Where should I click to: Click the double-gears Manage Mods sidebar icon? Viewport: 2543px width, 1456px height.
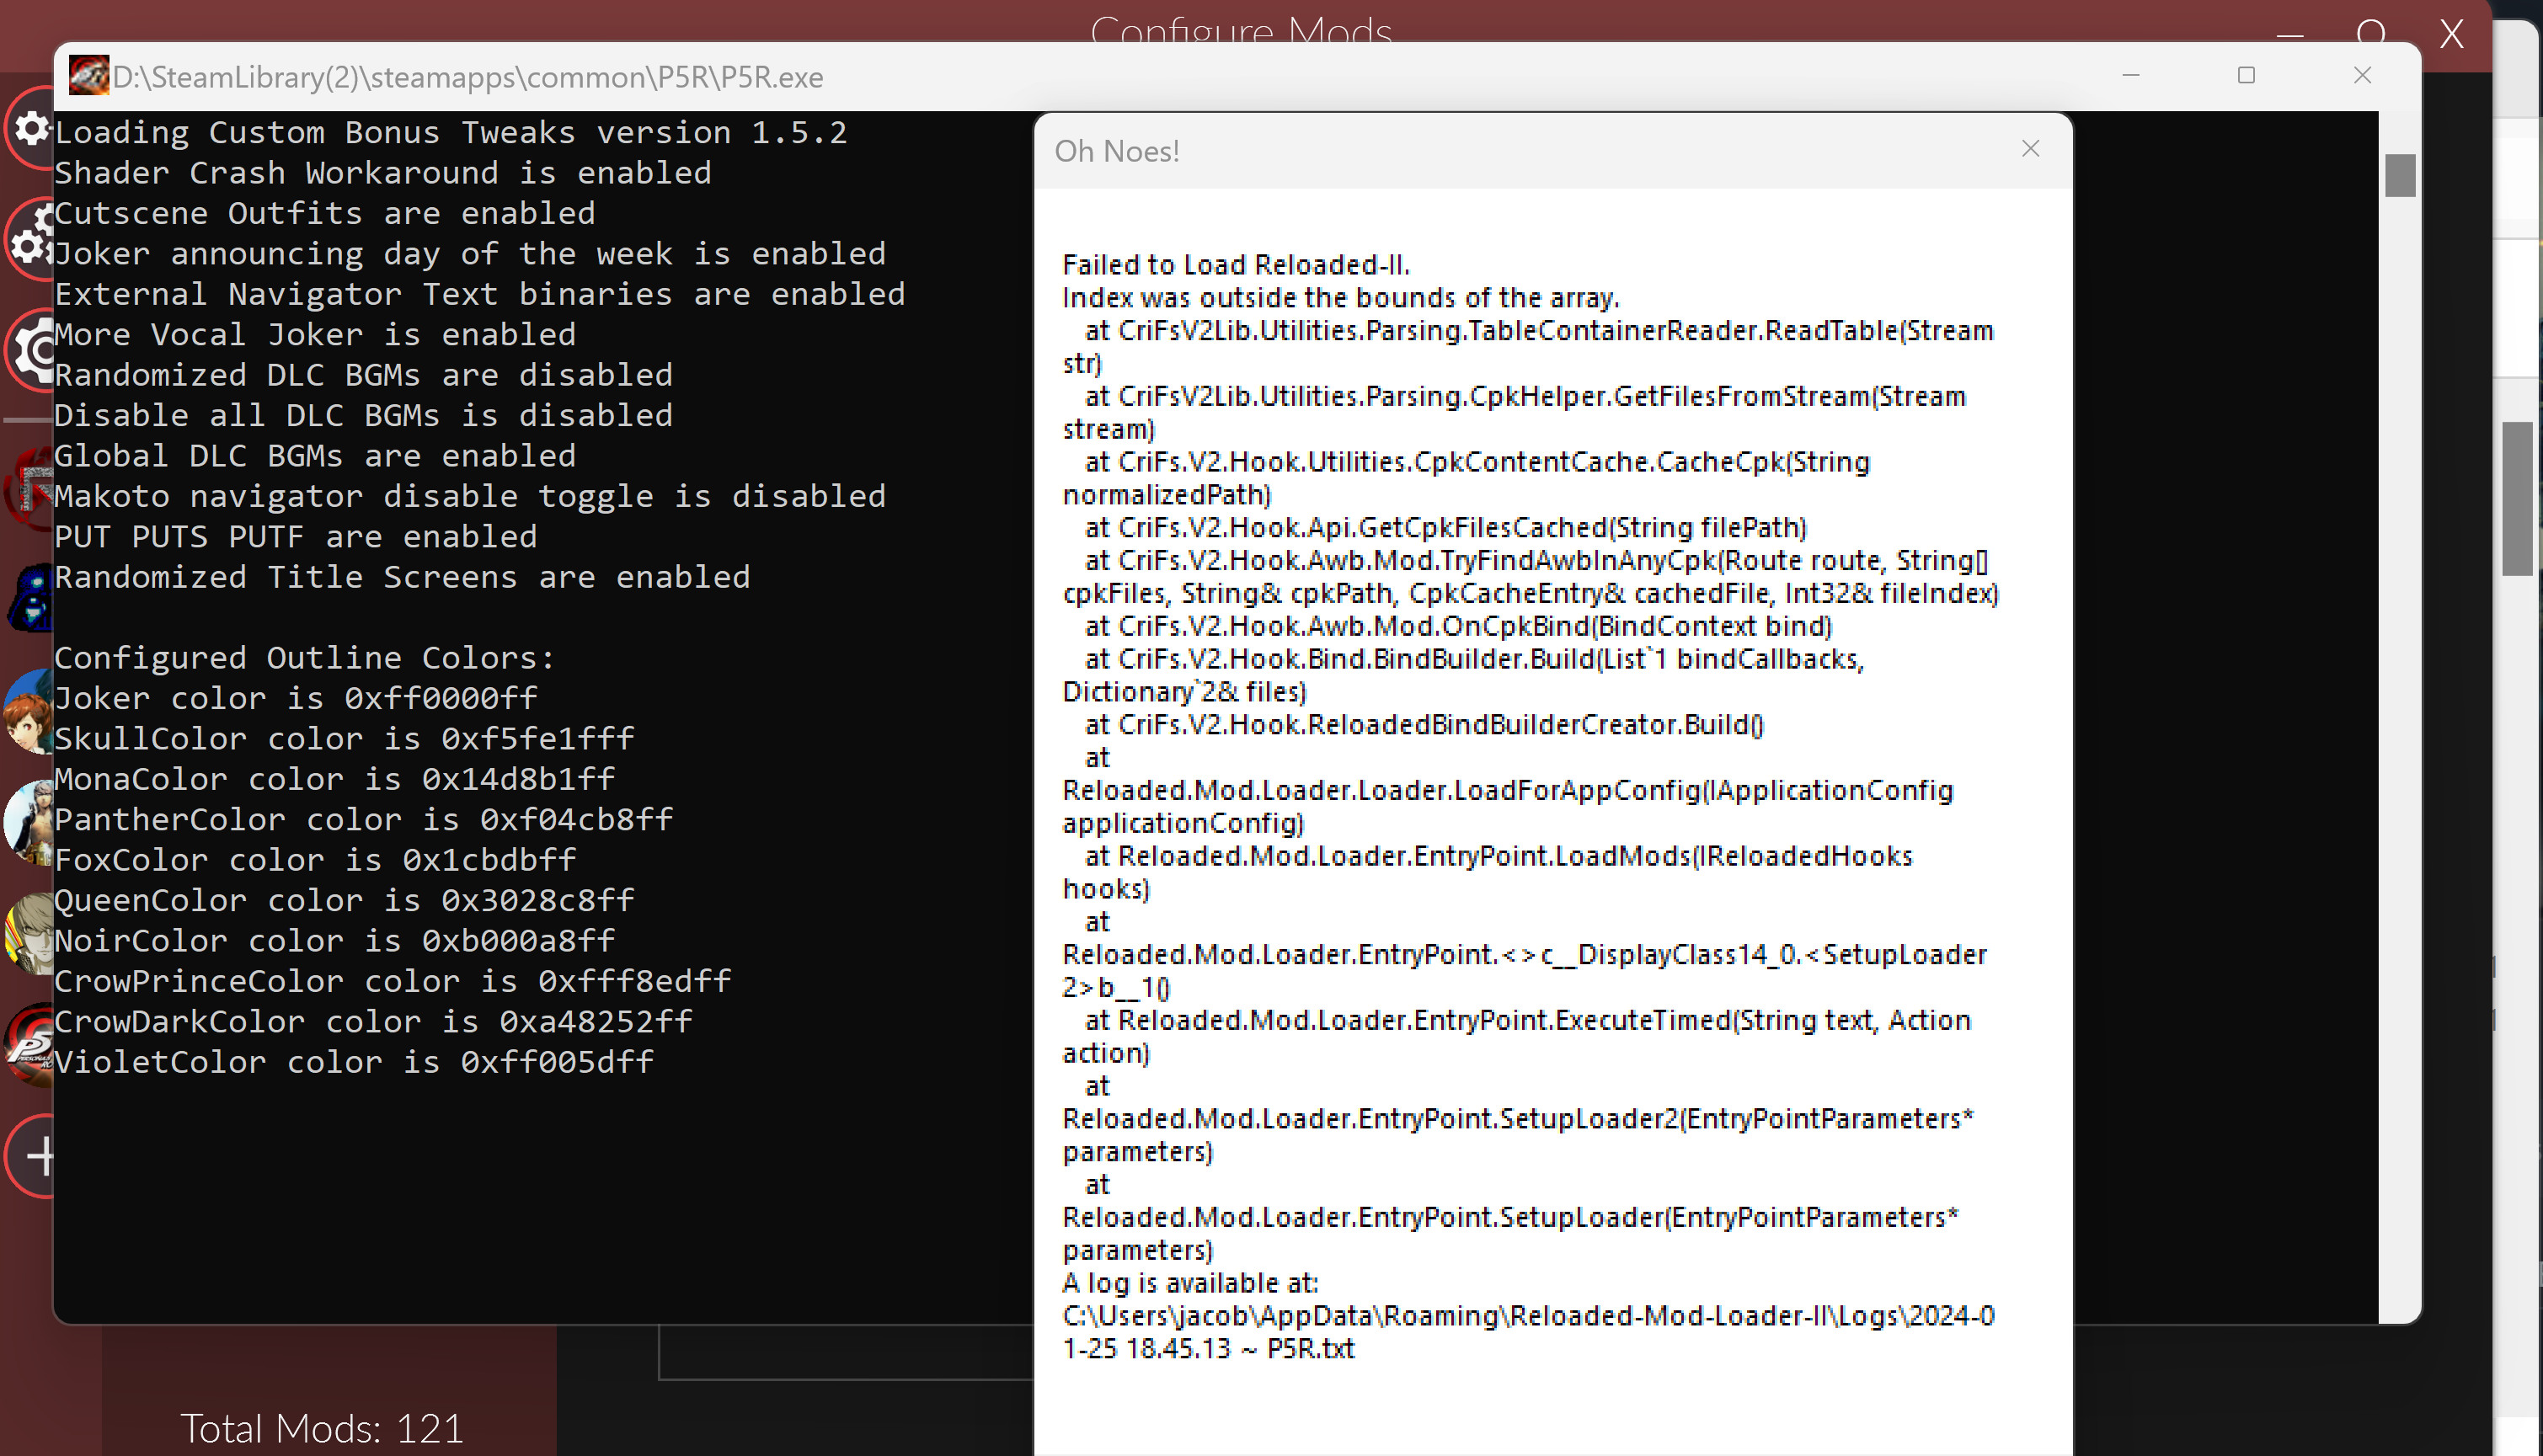30,240
